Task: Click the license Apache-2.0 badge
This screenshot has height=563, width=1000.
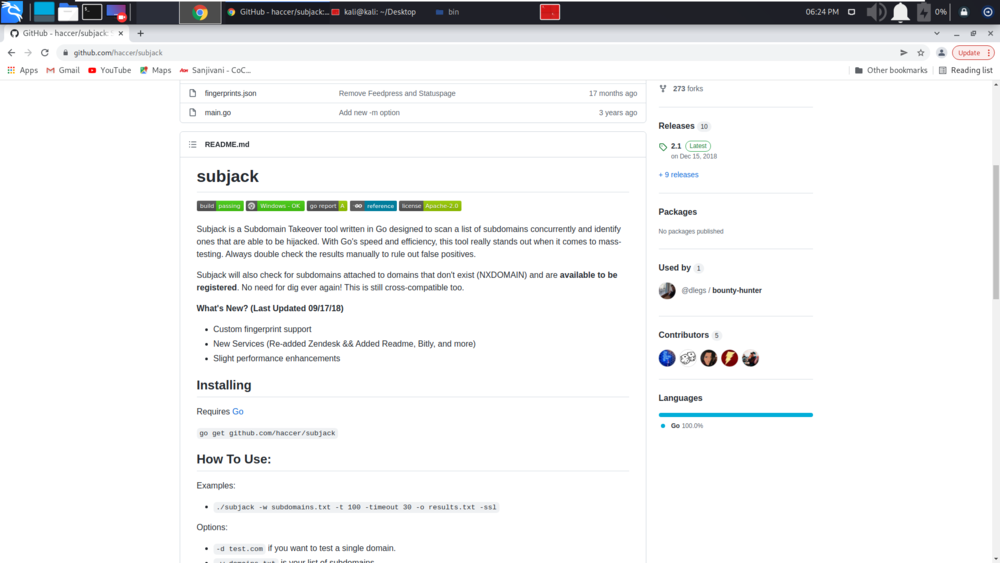Action: 430,206
